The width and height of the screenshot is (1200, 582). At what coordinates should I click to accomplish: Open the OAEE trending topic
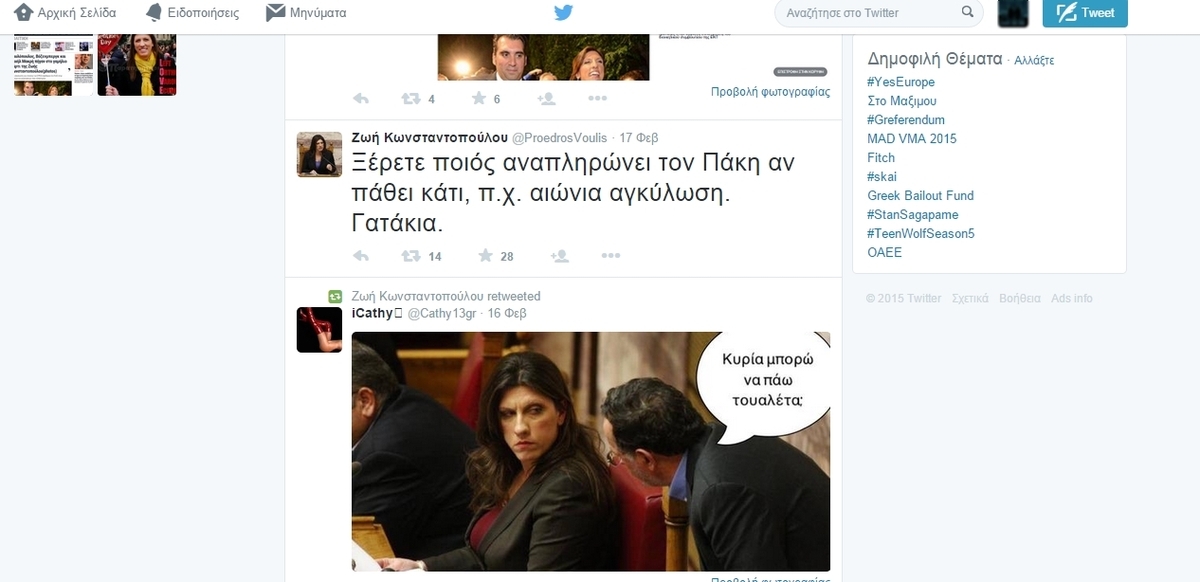884,253
